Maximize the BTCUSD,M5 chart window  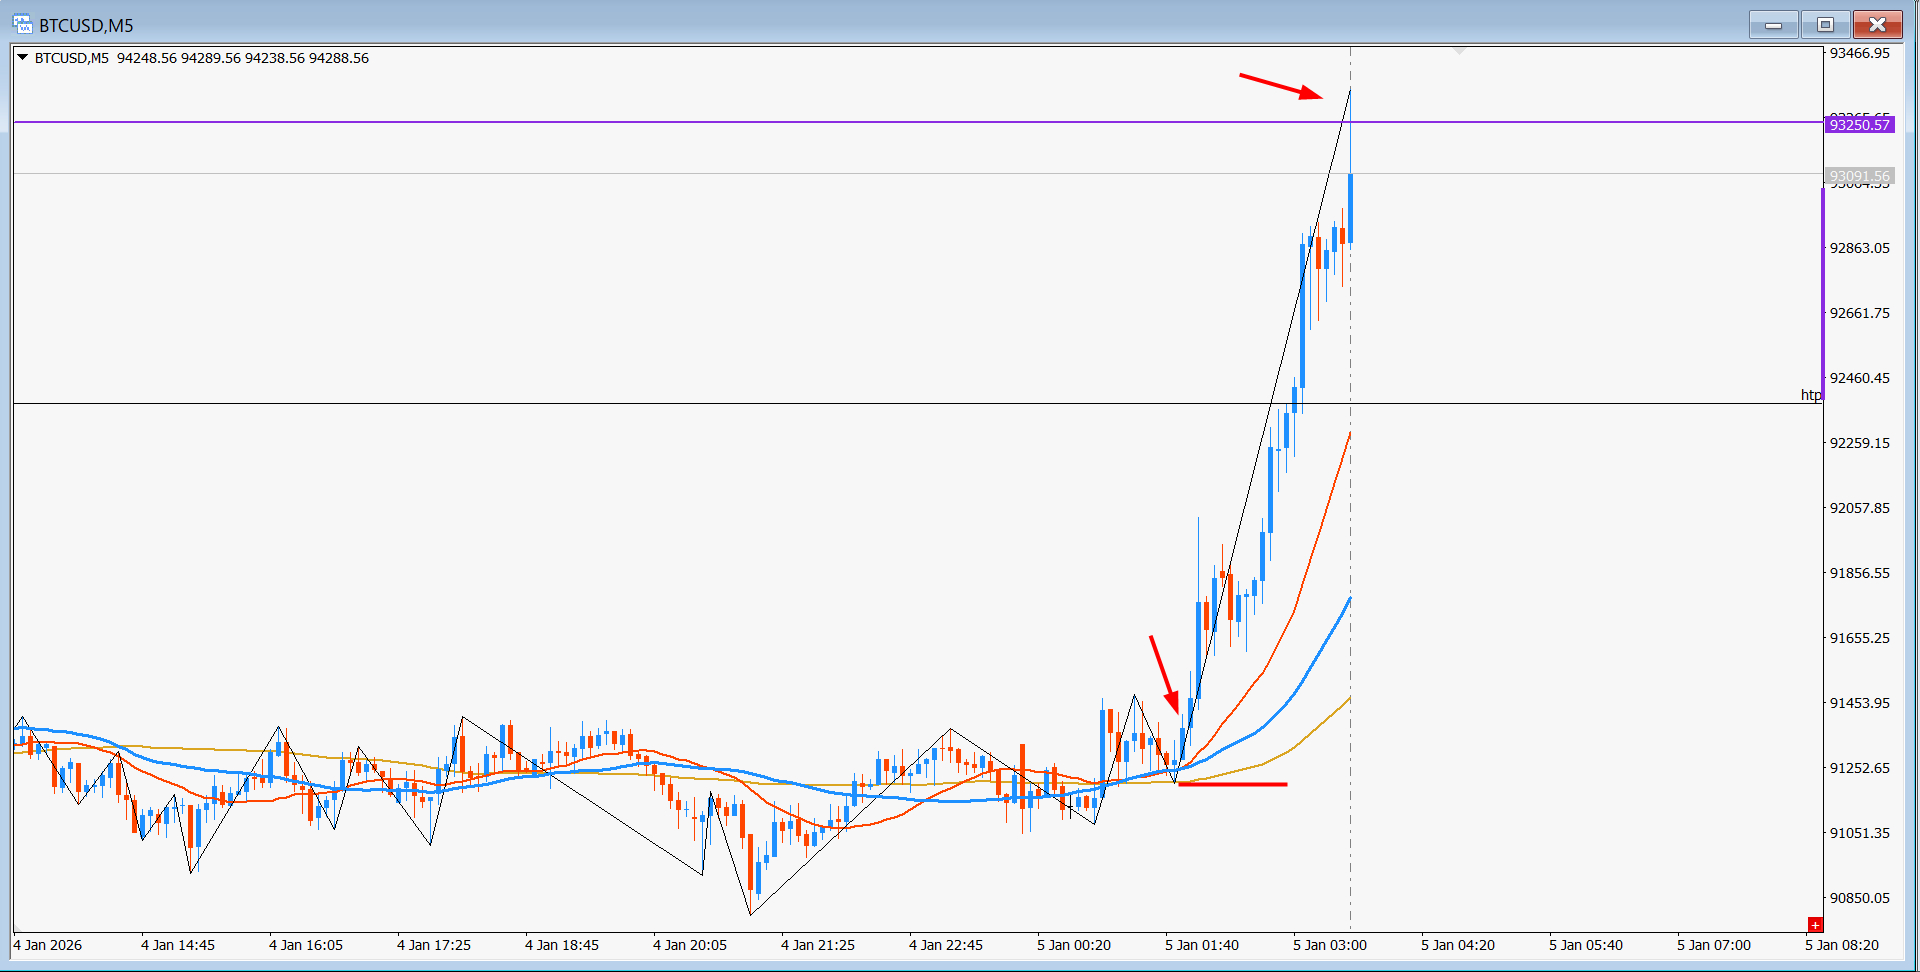(1825, 25)
